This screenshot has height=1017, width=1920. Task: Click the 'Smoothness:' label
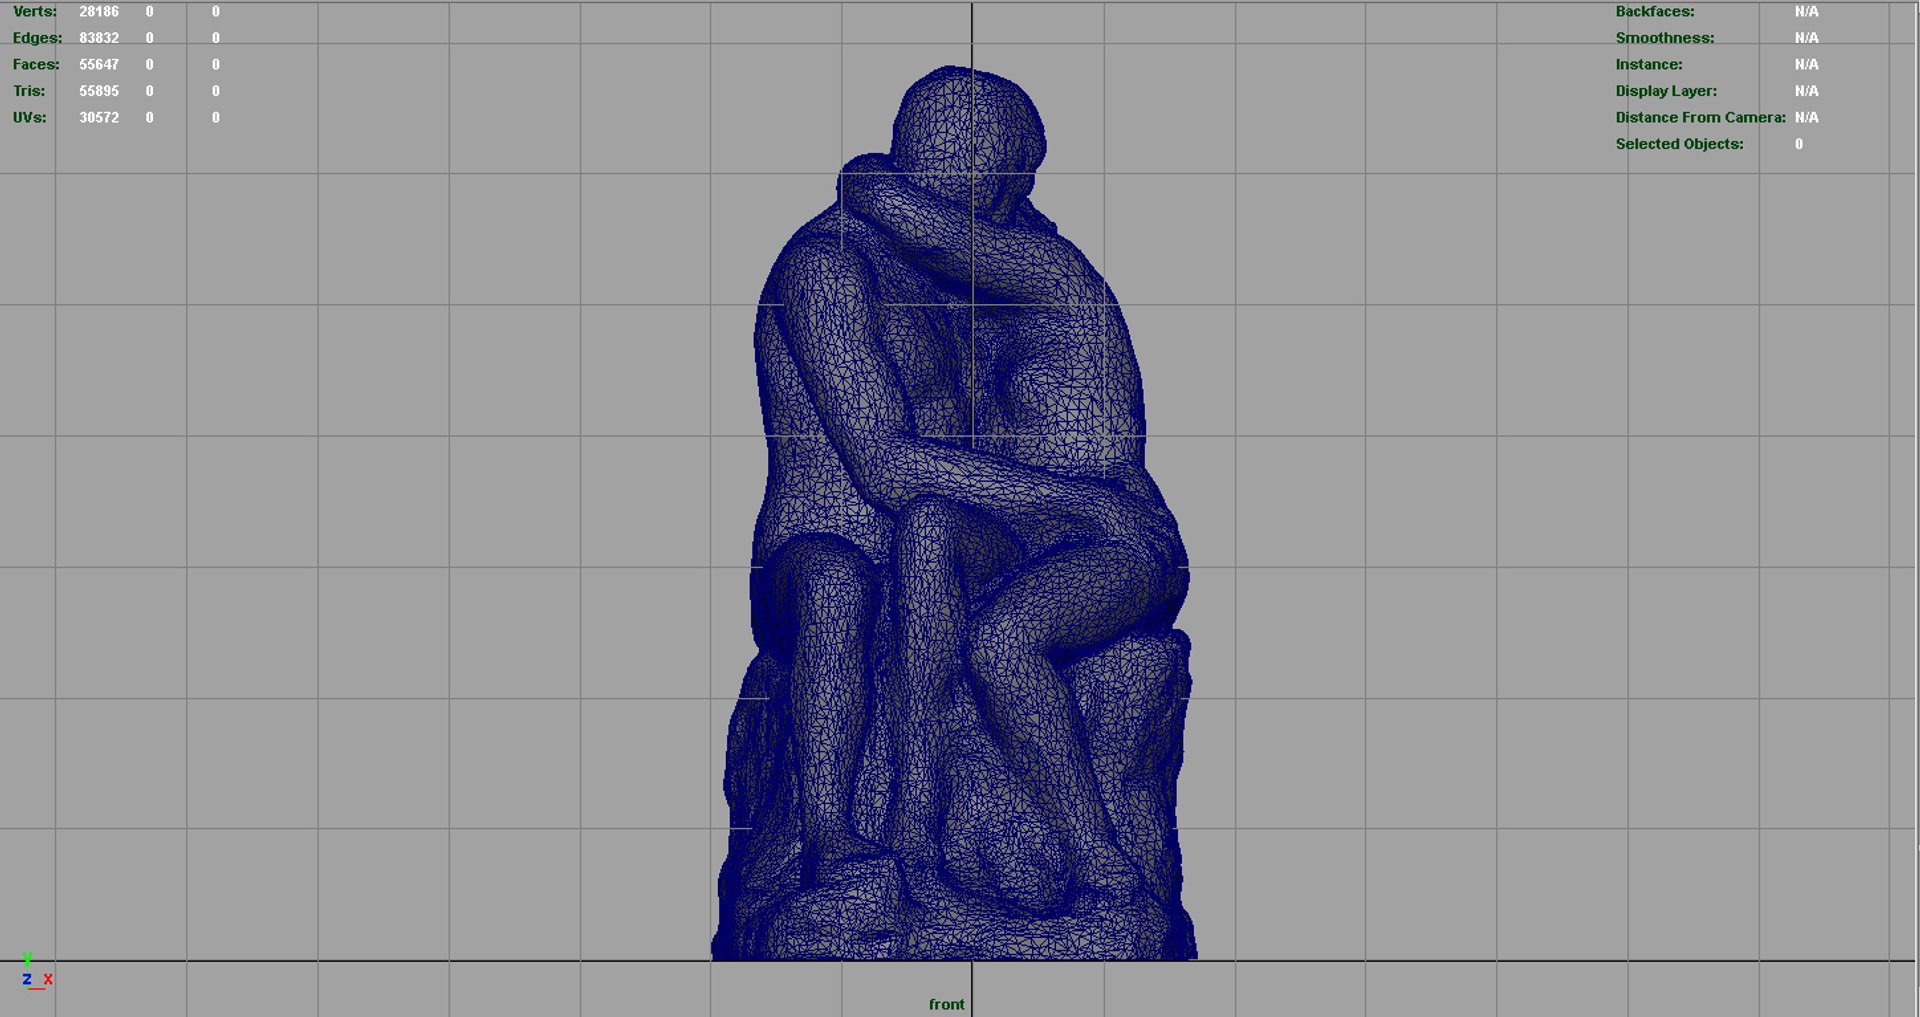pos(1665,38)
